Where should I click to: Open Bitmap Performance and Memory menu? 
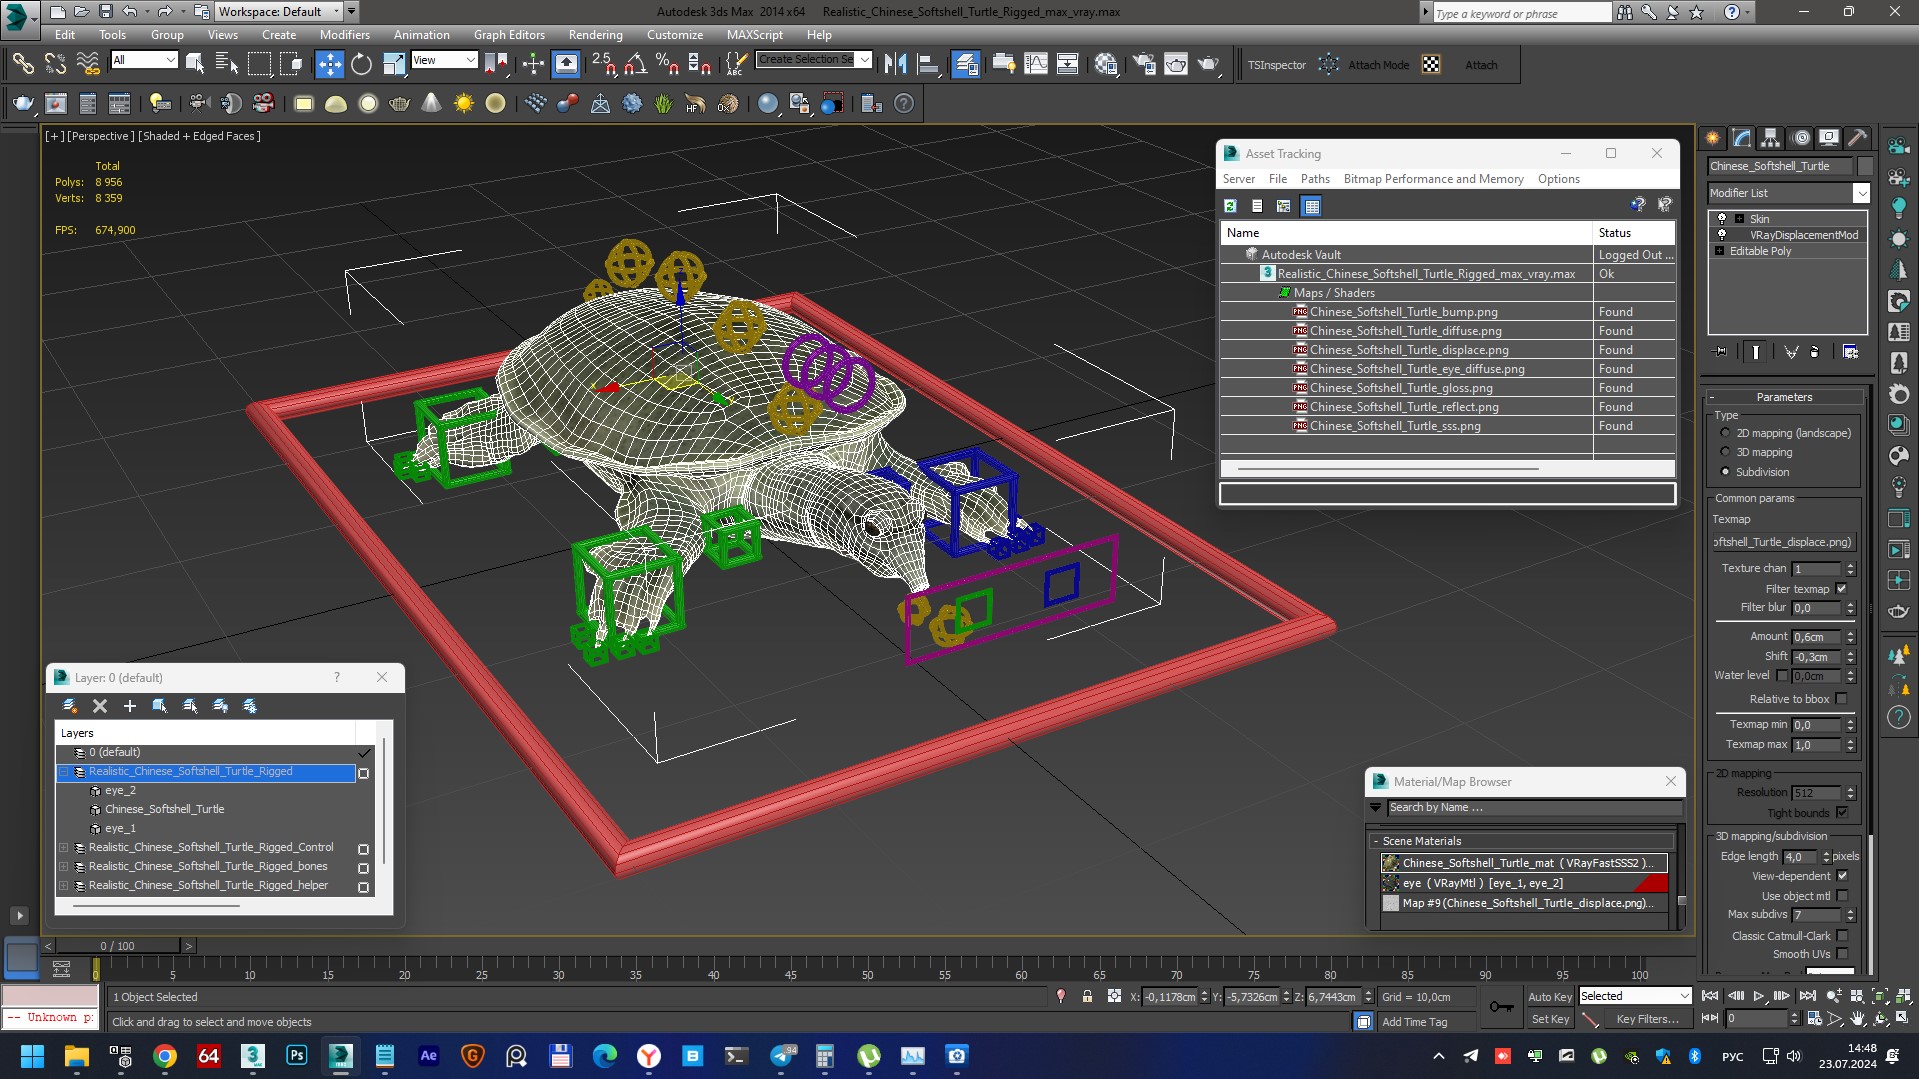tap(1433, 179)
